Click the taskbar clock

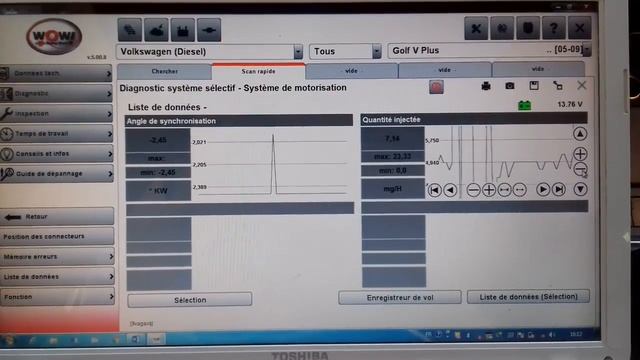pos(576,334)
